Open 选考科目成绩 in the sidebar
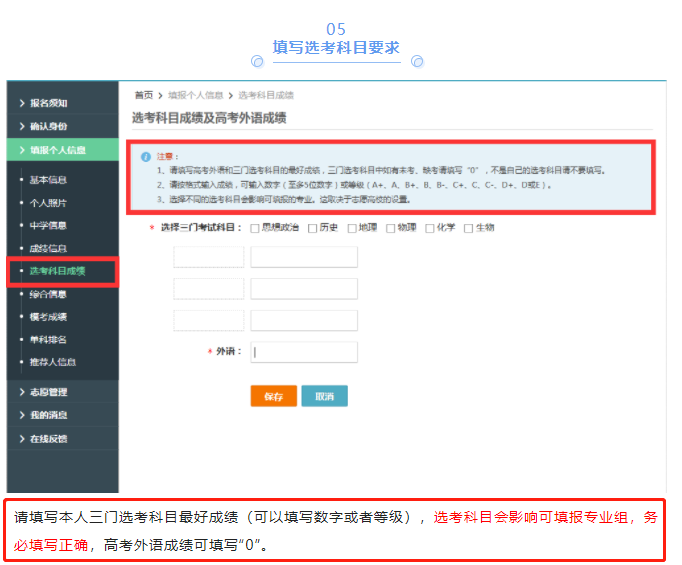The image size is (682, 565). pyautogui.click(x=57, y=271)
